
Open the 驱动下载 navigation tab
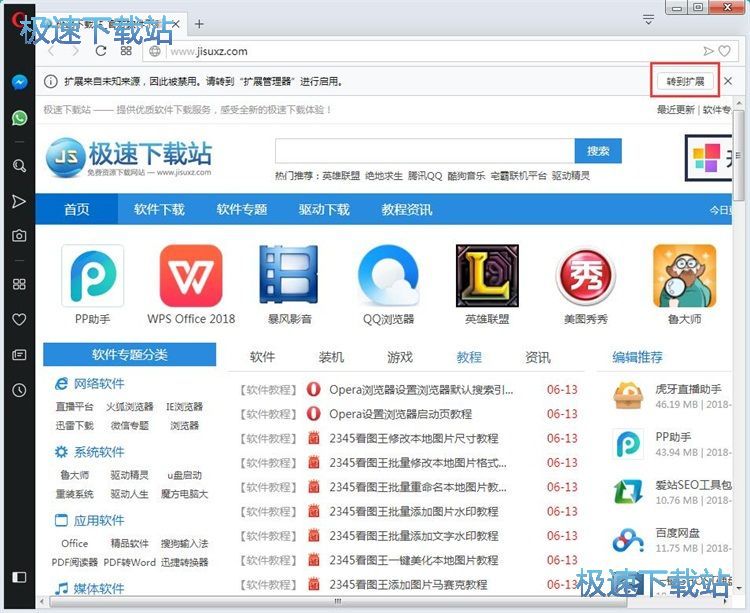324,209
